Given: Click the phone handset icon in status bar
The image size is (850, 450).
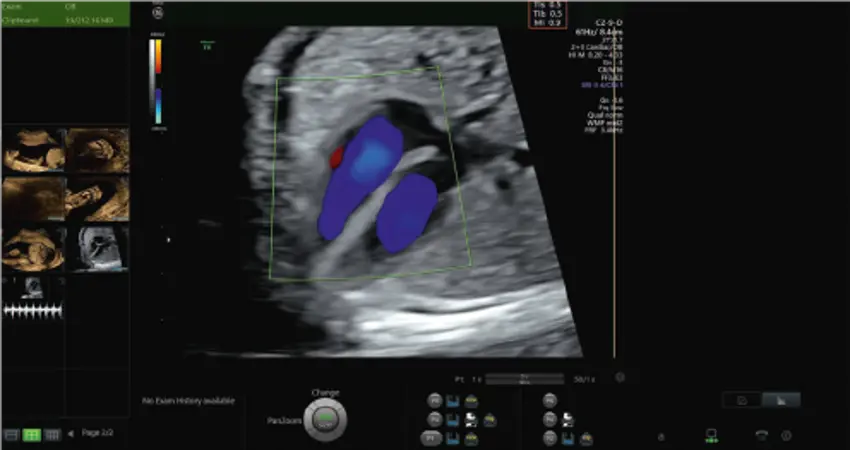Looking at the screenshot, I should [761, 435].
